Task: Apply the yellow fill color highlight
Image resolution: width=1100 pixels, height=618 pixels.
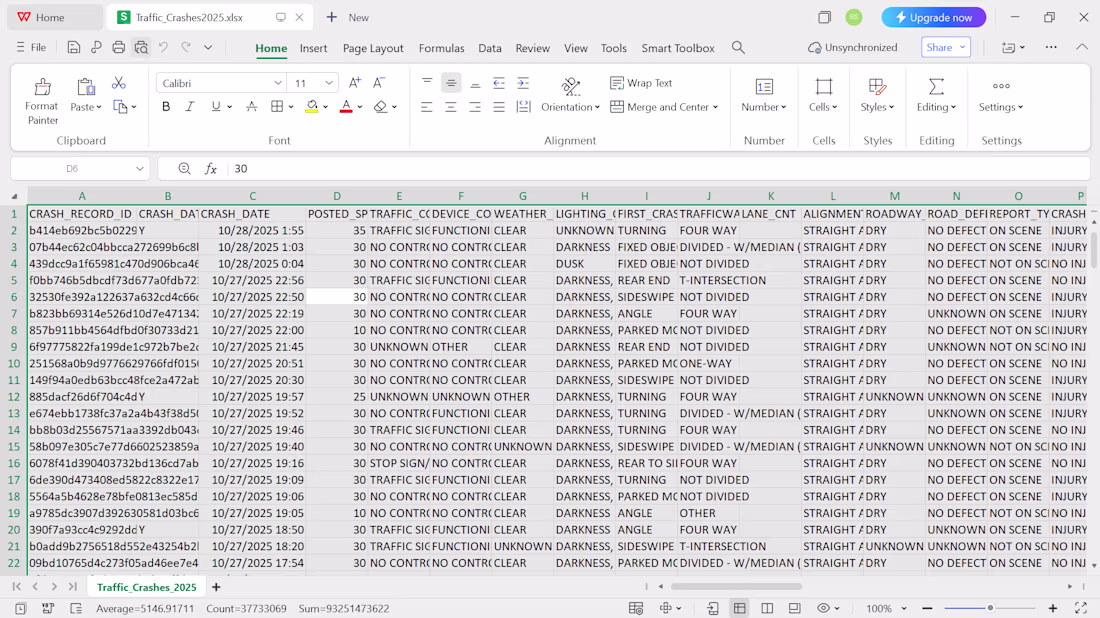Action: [312, 107]
